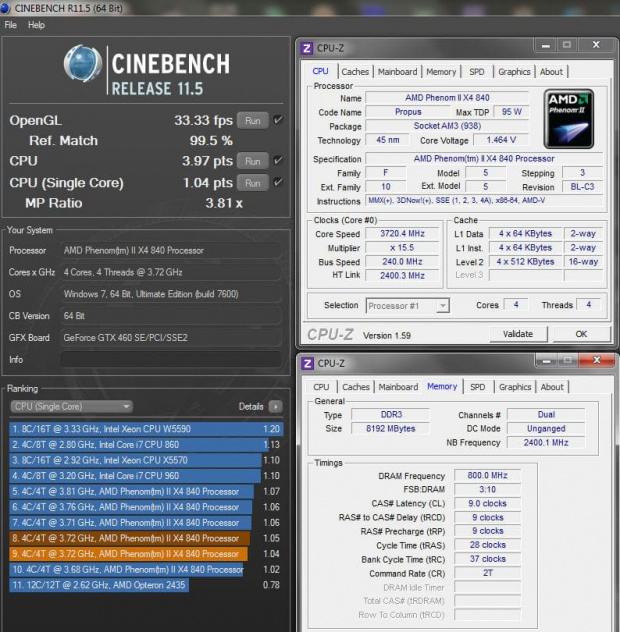
Task: Select ranking entry AMD Opteron 2435
Action: [x=146, y=585]
